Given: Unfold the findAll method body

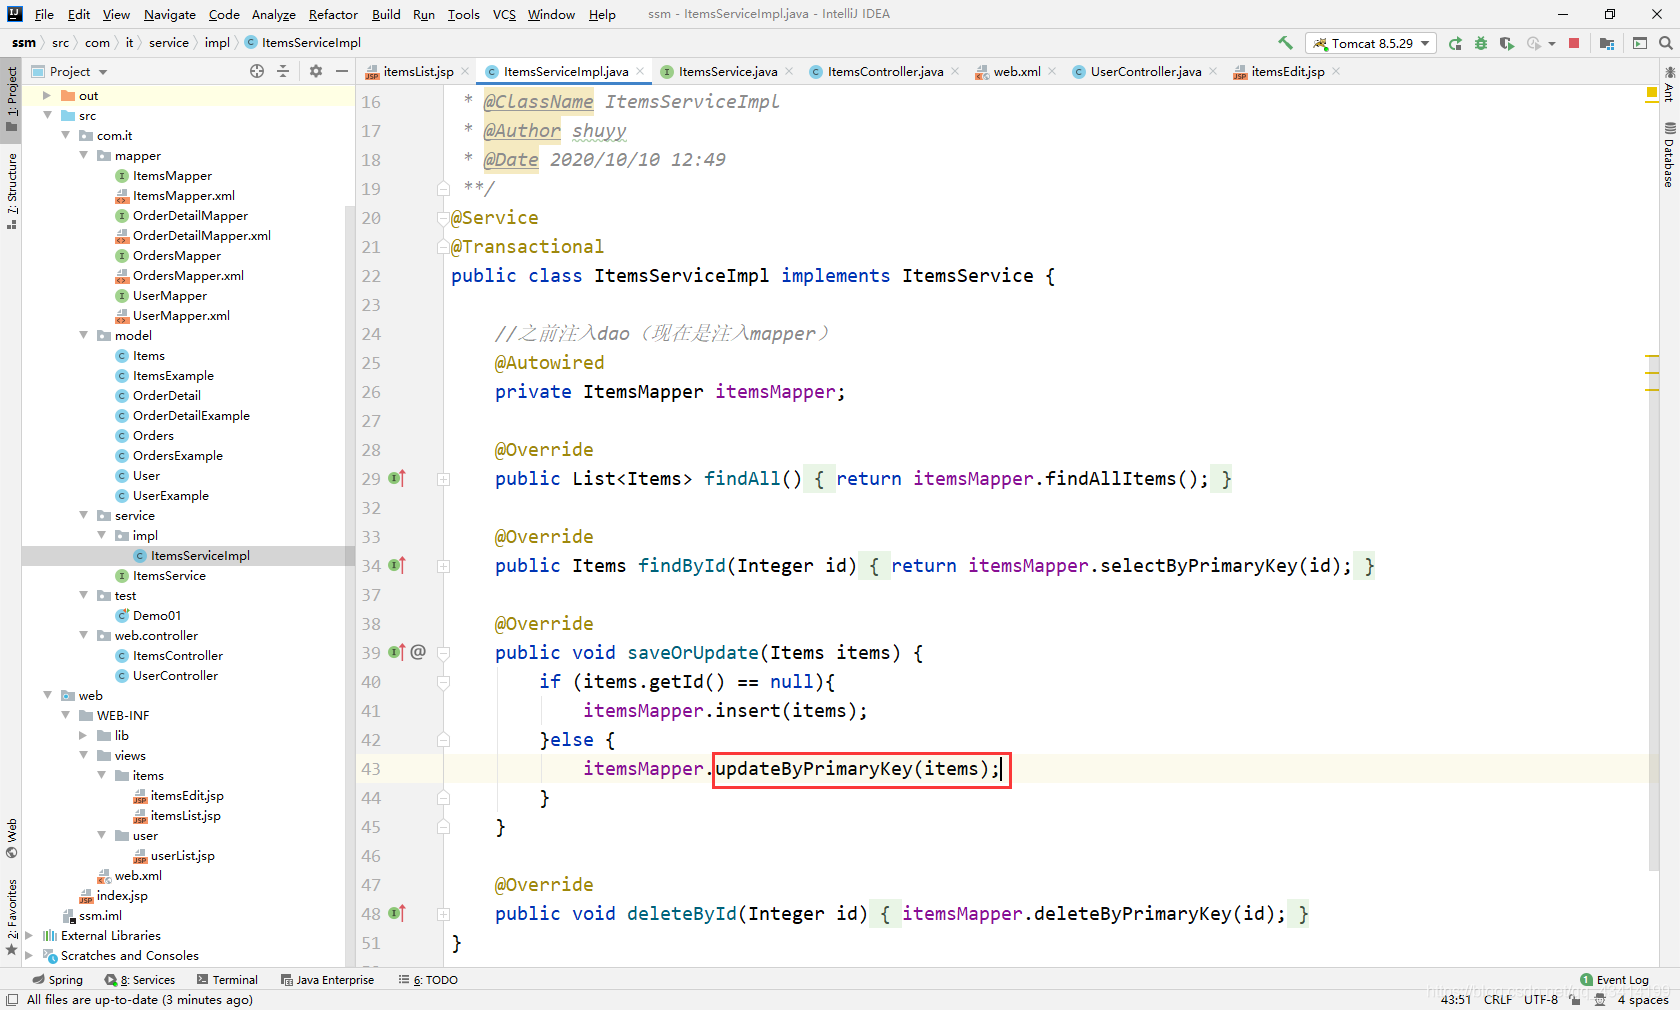Looking at the screenshot, I should pos(443,479).
